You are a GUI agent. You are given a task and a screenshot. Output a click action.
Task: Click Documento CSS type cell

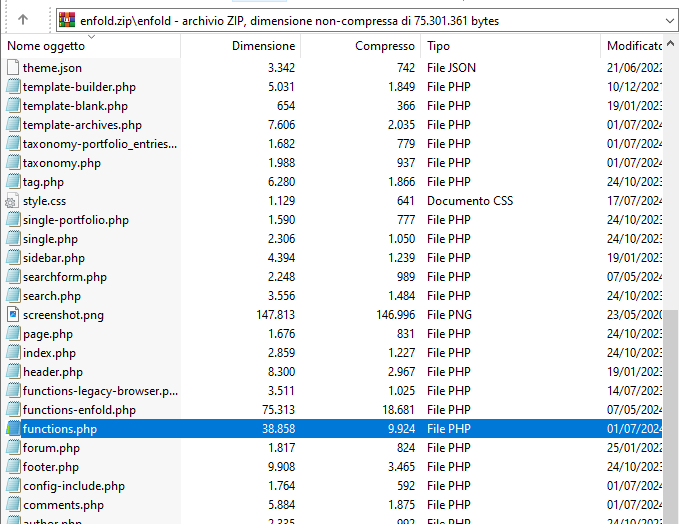[x=470, y=201]
